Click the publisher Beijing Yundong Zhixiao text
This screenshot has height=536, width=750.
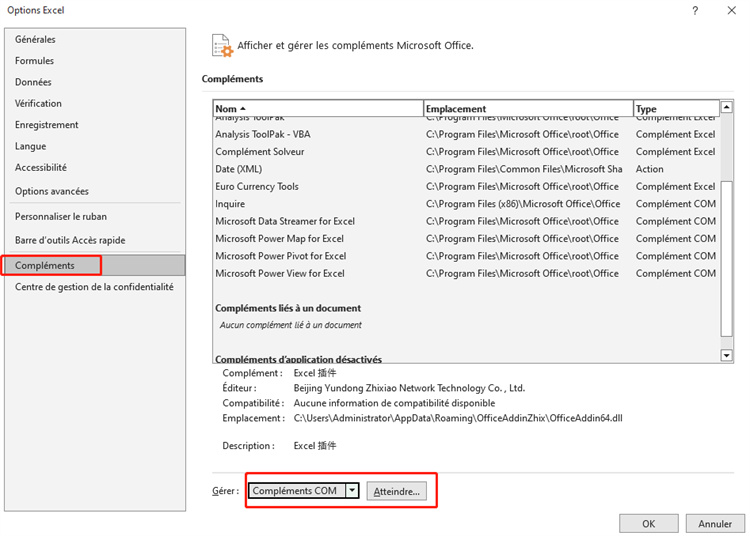409,388
